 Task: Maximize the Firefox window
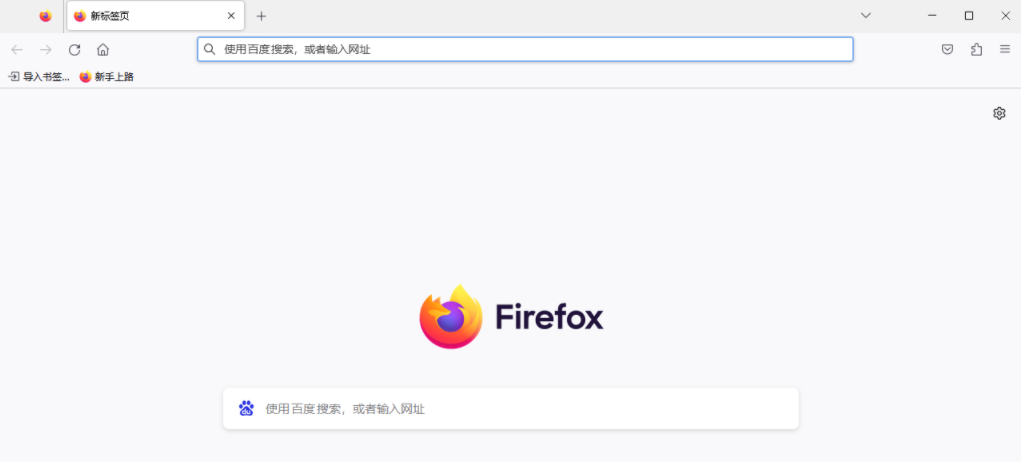click(969, 16)
